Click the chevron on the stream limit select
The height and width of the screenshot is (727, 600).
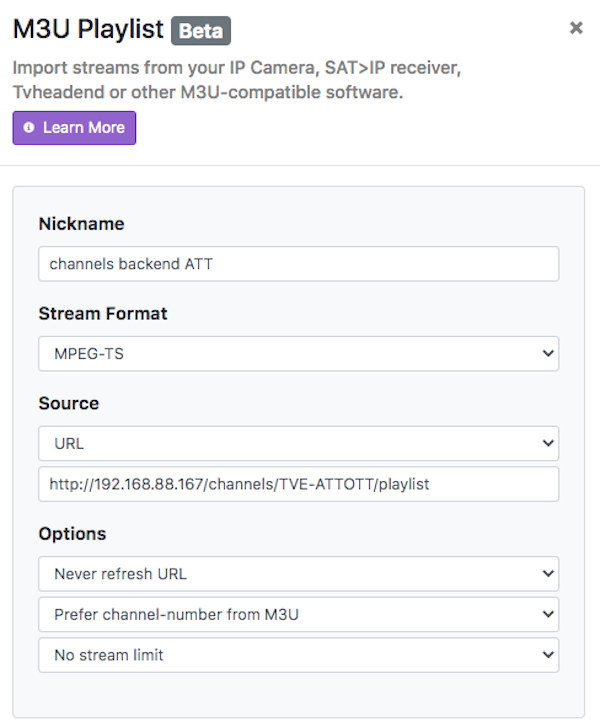(x=546, y=655)
